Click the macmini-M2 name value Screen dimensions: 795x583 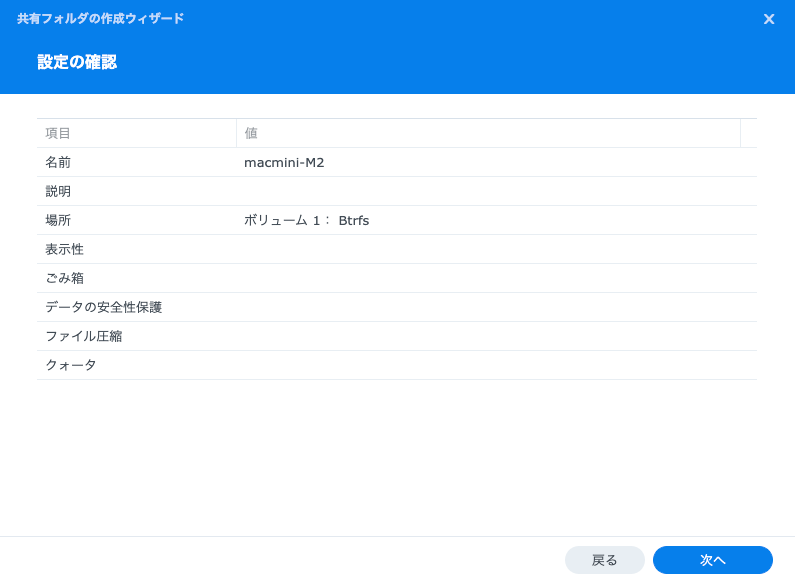(284, 162)
